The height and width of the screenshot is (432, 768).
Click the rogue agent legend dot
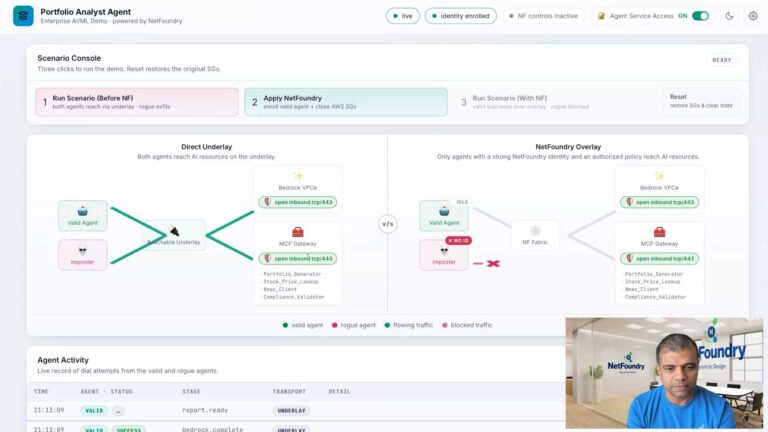[x=335, y=325]
